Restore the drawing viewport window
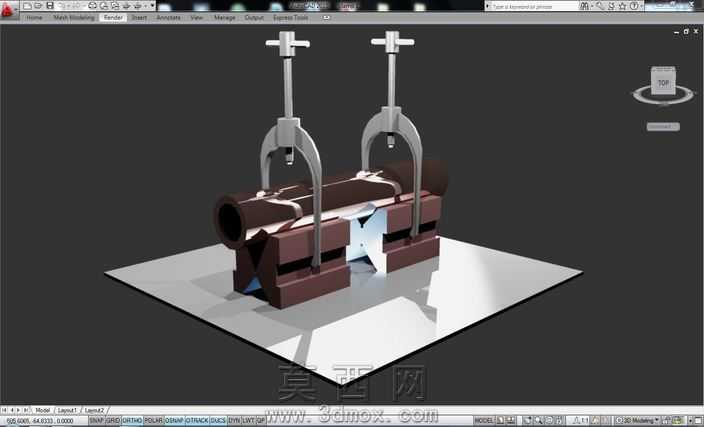 (x=686, y=31)
